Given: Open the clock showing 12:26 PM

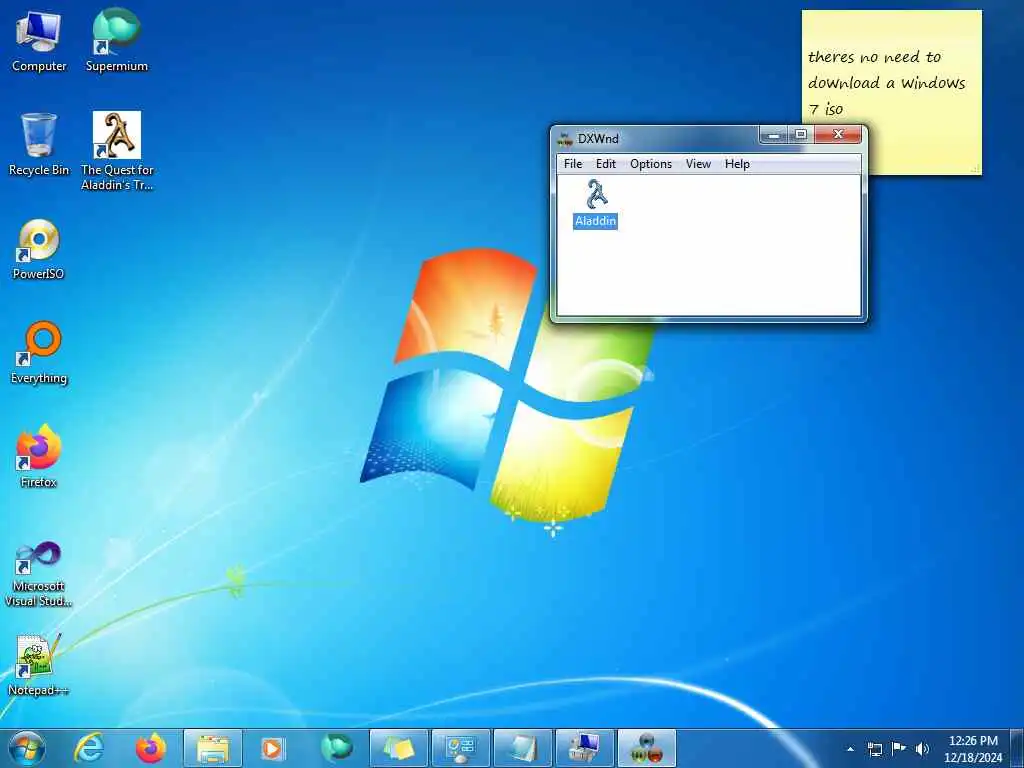Looking at the screenshot, I should point(973,749).
